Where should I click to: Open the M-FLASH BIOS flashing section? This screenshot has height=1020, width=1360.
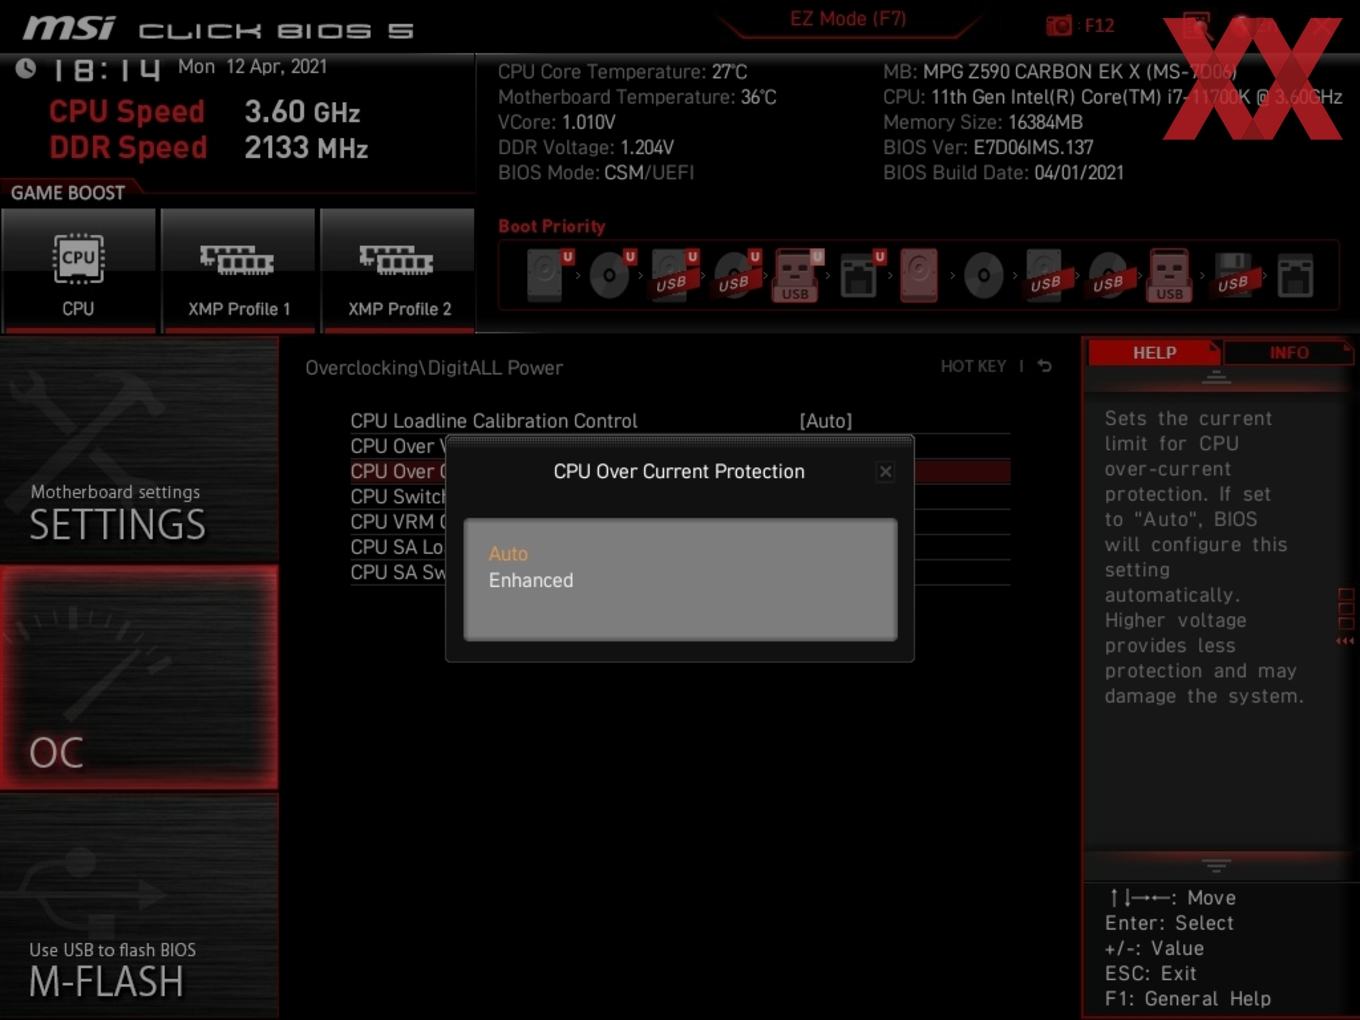[139, 907]
